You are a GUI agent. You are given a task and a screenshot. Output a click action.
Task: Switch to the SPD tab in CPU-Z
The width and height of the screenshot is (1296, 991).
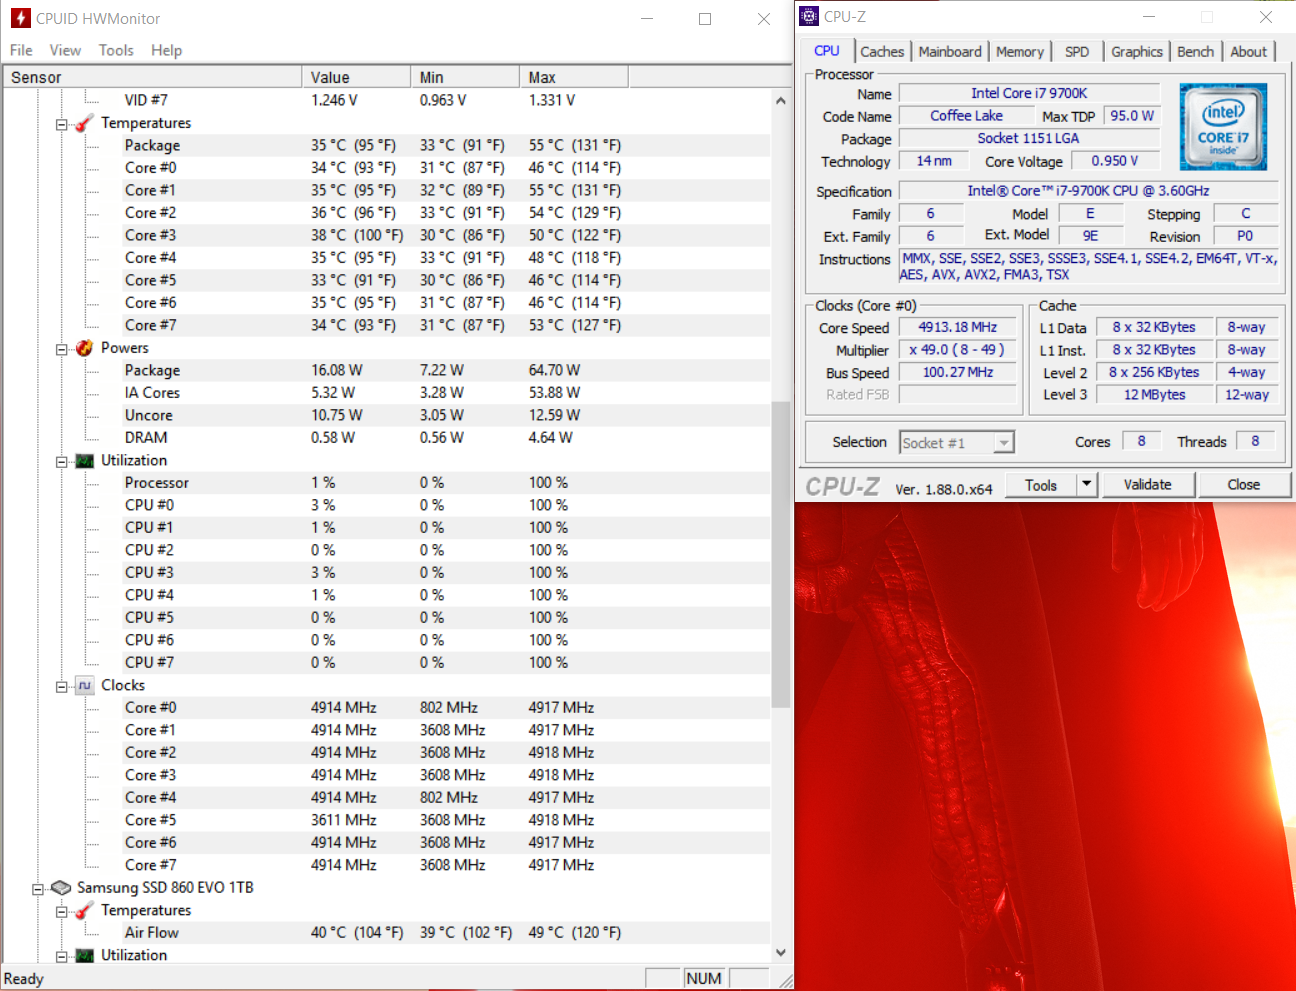click(1077, 52)
